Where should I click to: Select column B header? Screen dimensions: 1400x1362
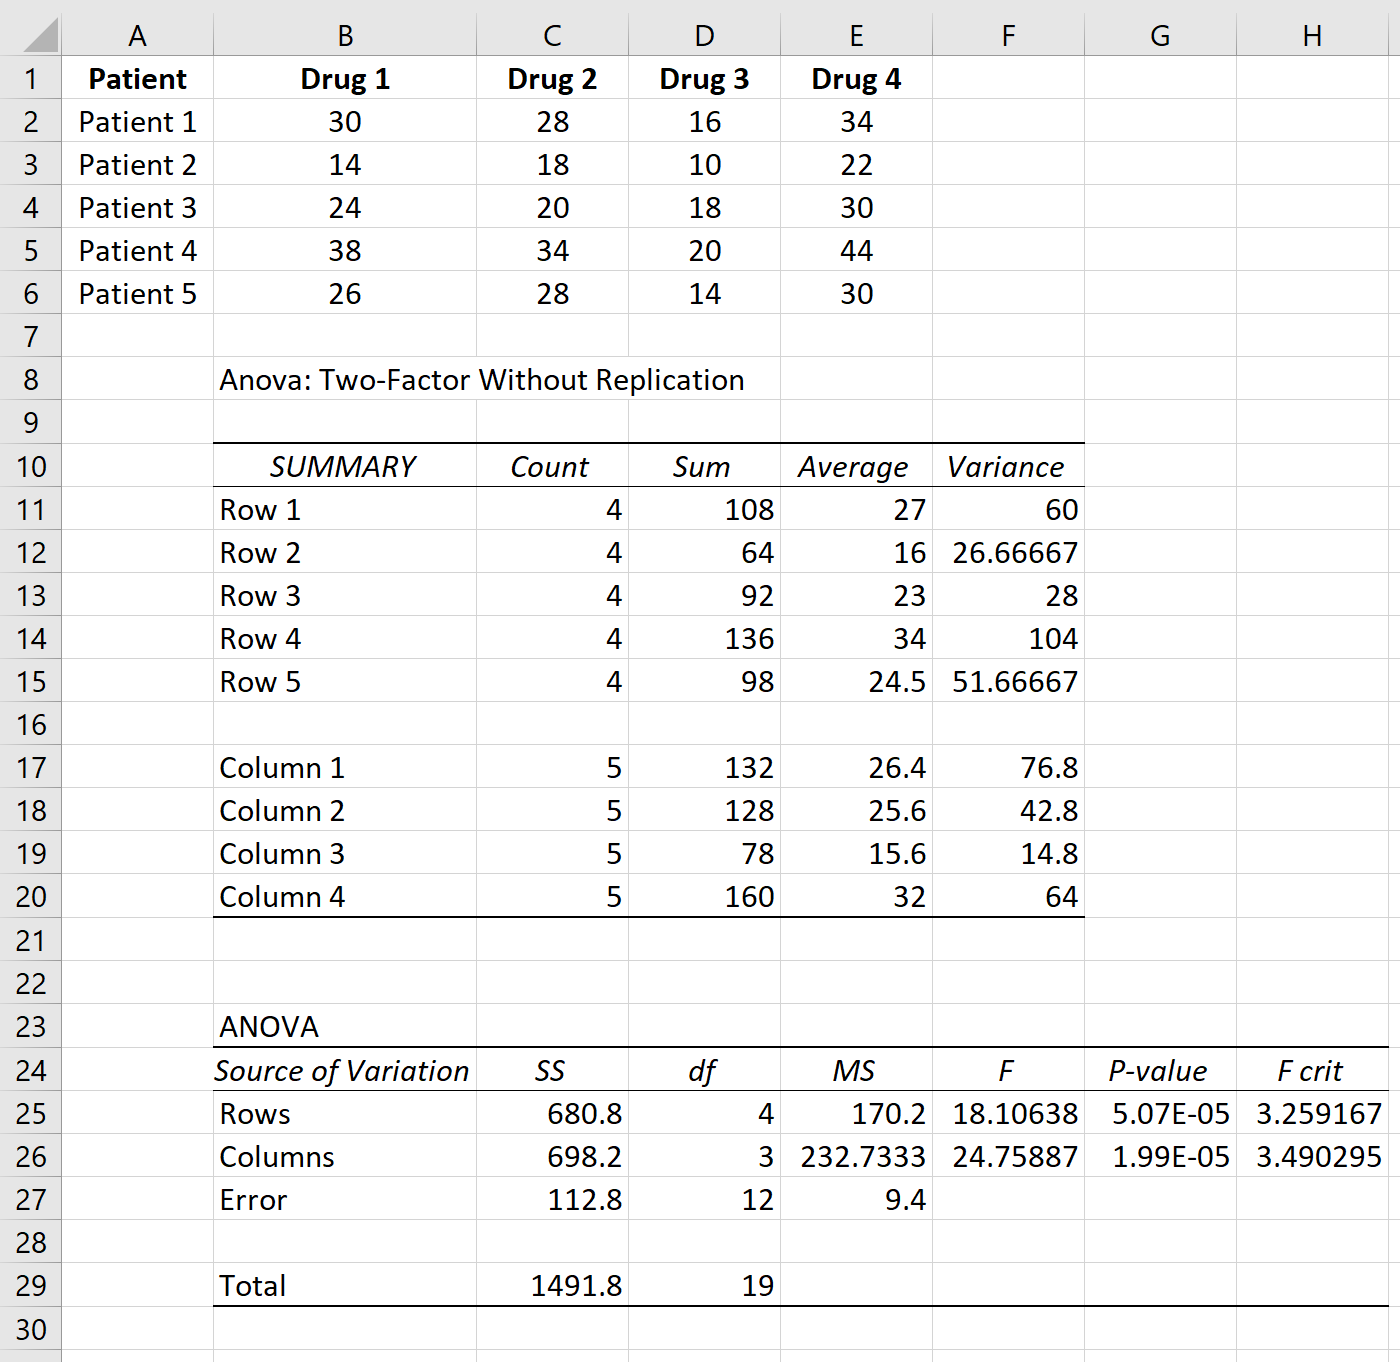tap(345, 35)
